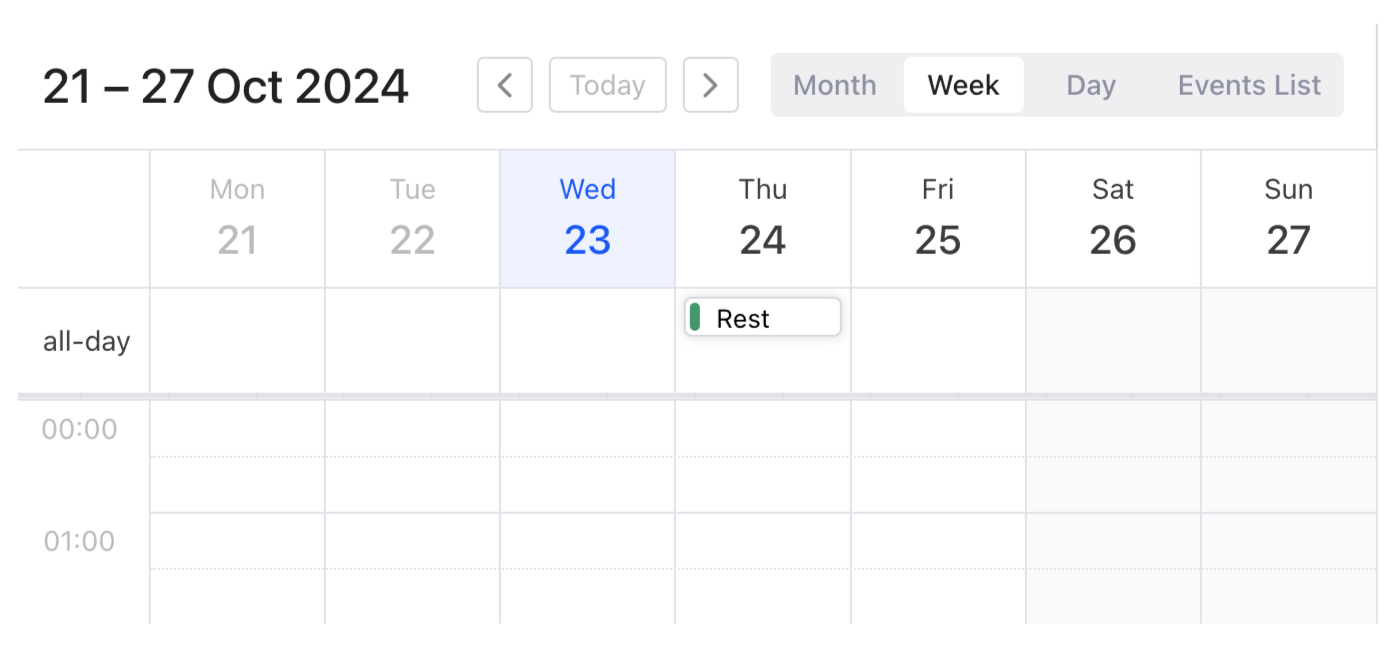1396x648 pixels.
Task: Select the Sat 26 column header
Action: click(x=1113, y=219)
